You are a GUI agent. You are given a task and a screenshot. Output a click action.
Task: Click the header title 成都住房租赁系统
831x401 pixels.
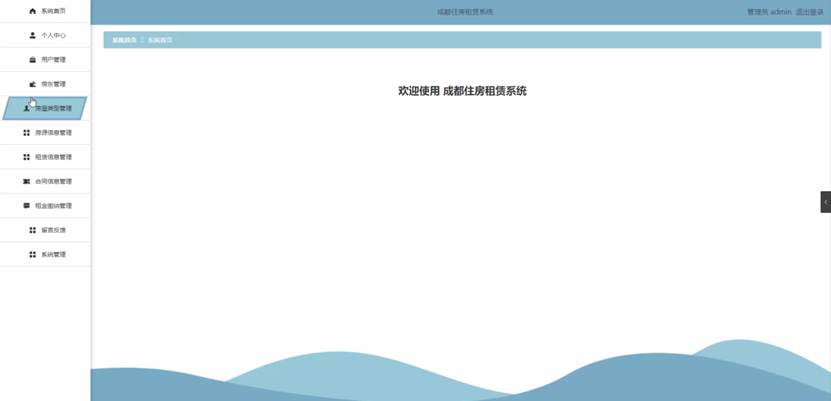tap(465, 12)
